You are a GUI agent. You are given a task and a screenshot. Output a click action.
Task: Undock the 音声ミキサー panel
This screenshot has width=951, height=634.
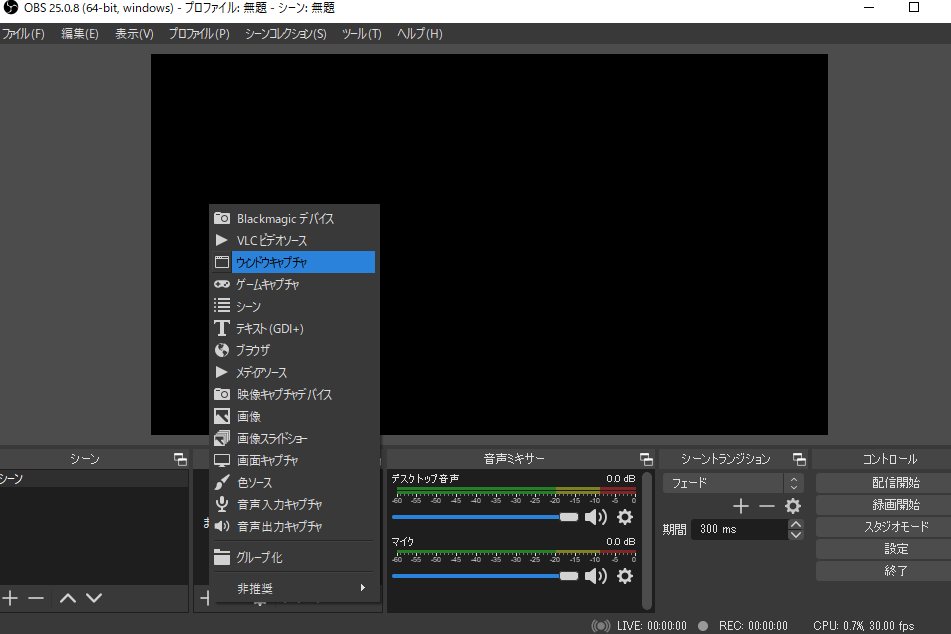(646, 459)
